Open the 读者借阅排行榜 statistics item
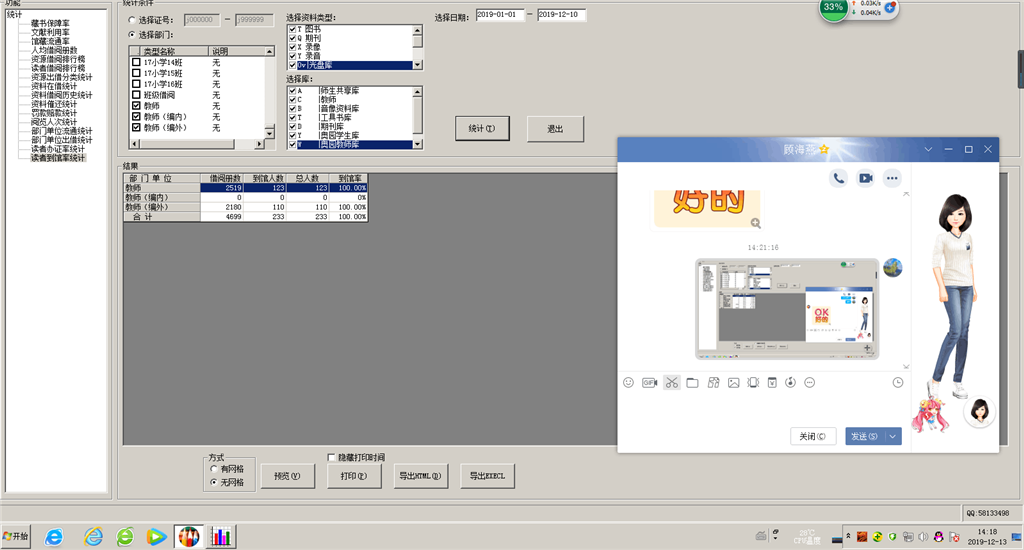 (58, 68)
